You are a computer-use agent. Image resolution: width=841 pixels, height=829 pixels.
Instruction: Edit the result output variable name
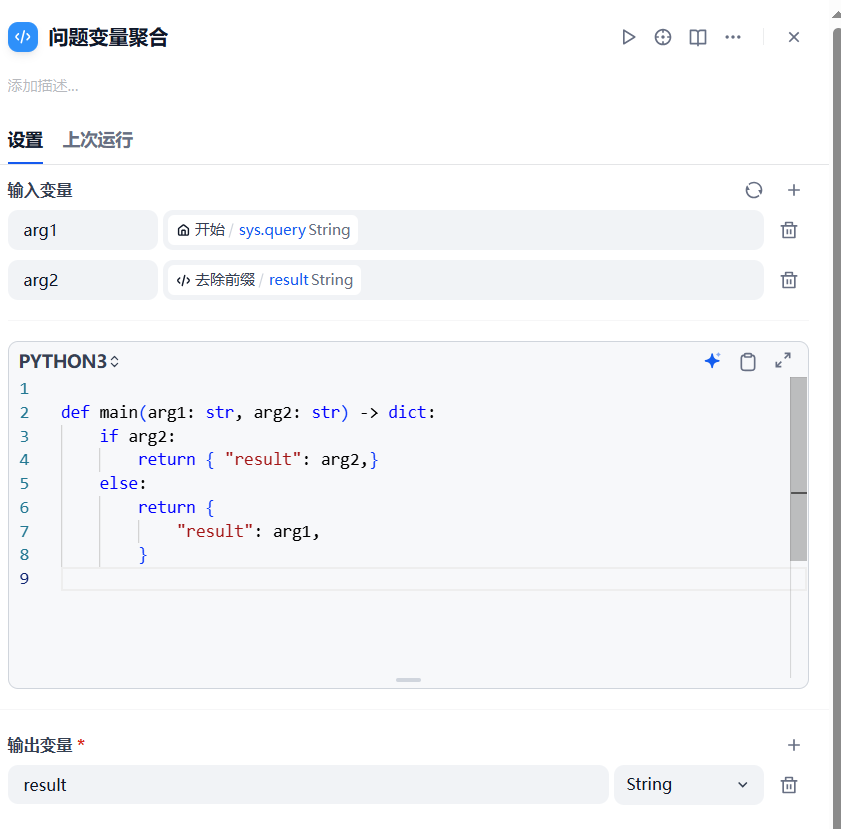(x=308, y=785)
